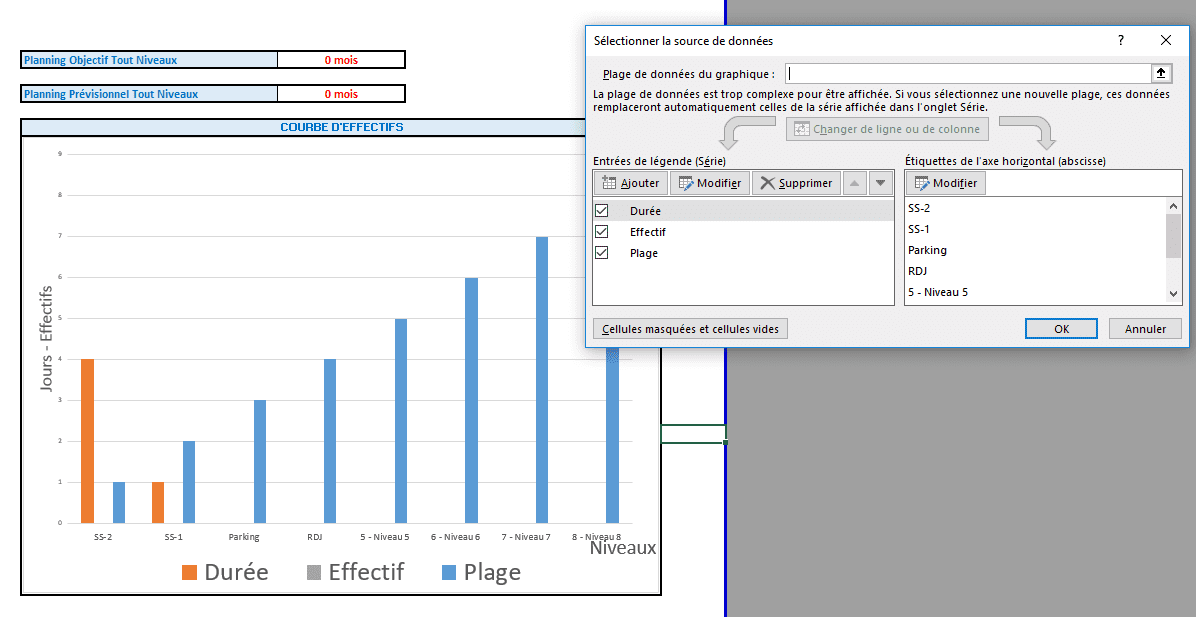Move series up with the up arrow
Image resolution: width=1196 pixels, height=617 pixels.
[x=854, y=183]
